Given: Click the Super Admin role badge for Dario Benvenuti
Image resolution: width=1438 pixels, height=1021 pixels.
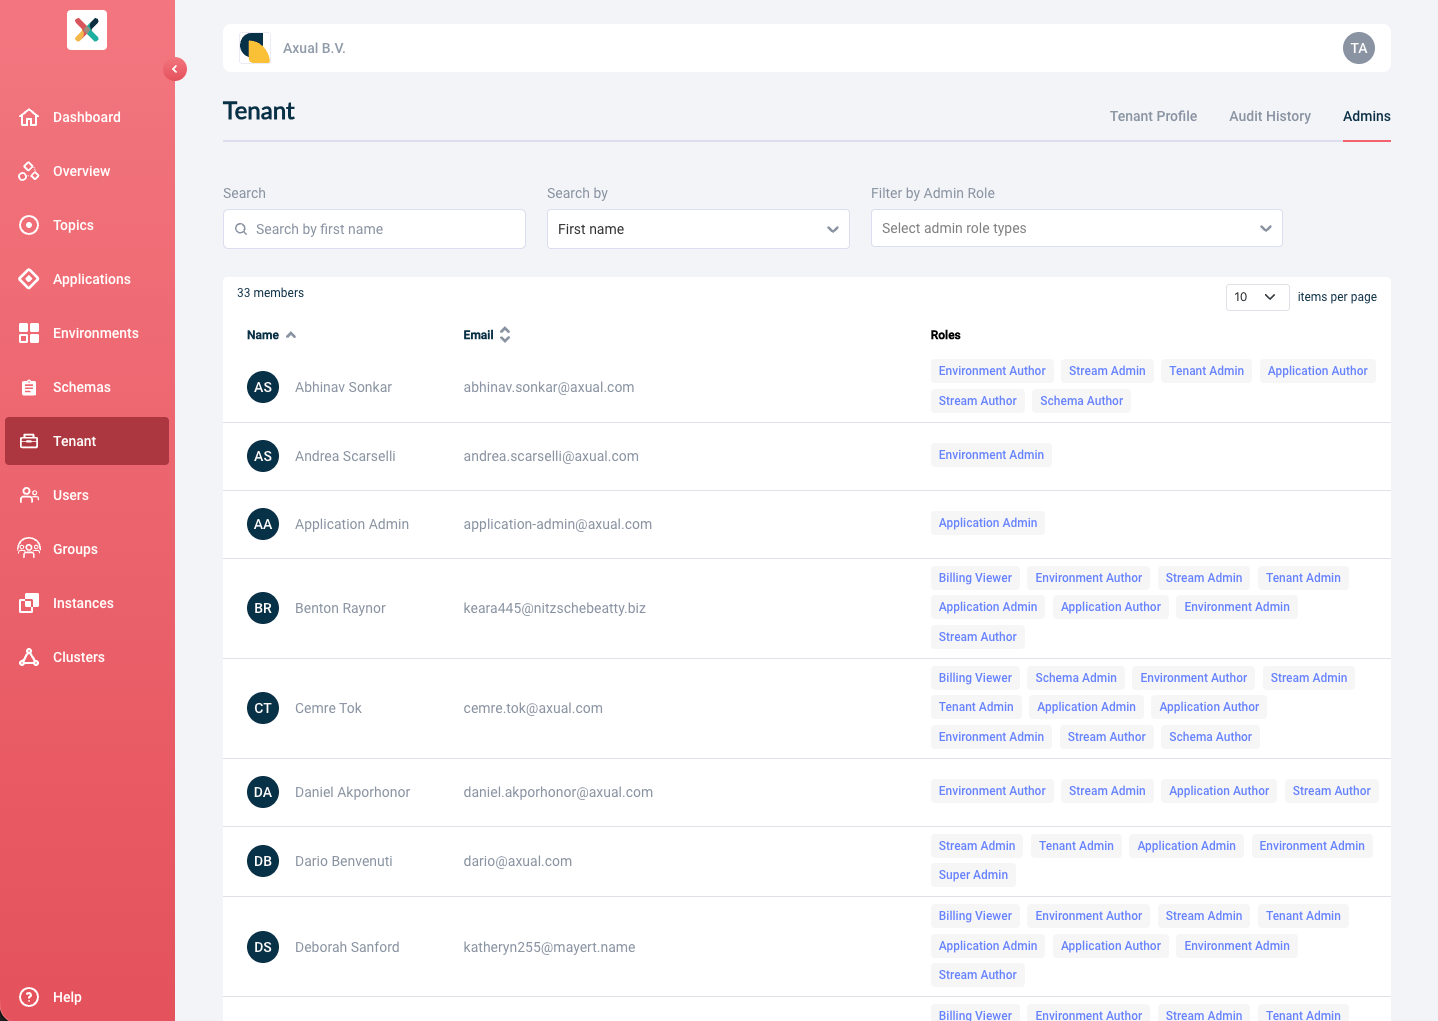Looking at the screenshot, I should (973, 874).
